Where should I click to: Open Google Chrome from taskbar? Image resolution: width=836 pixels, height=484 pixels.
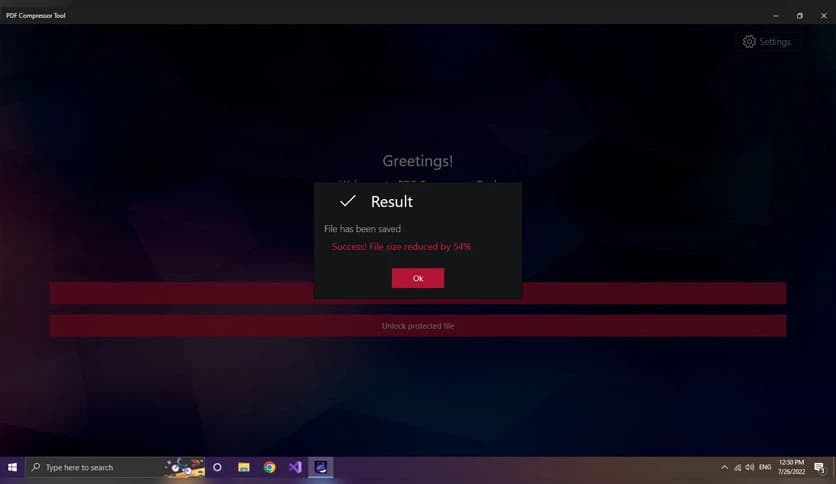(269, 467)
